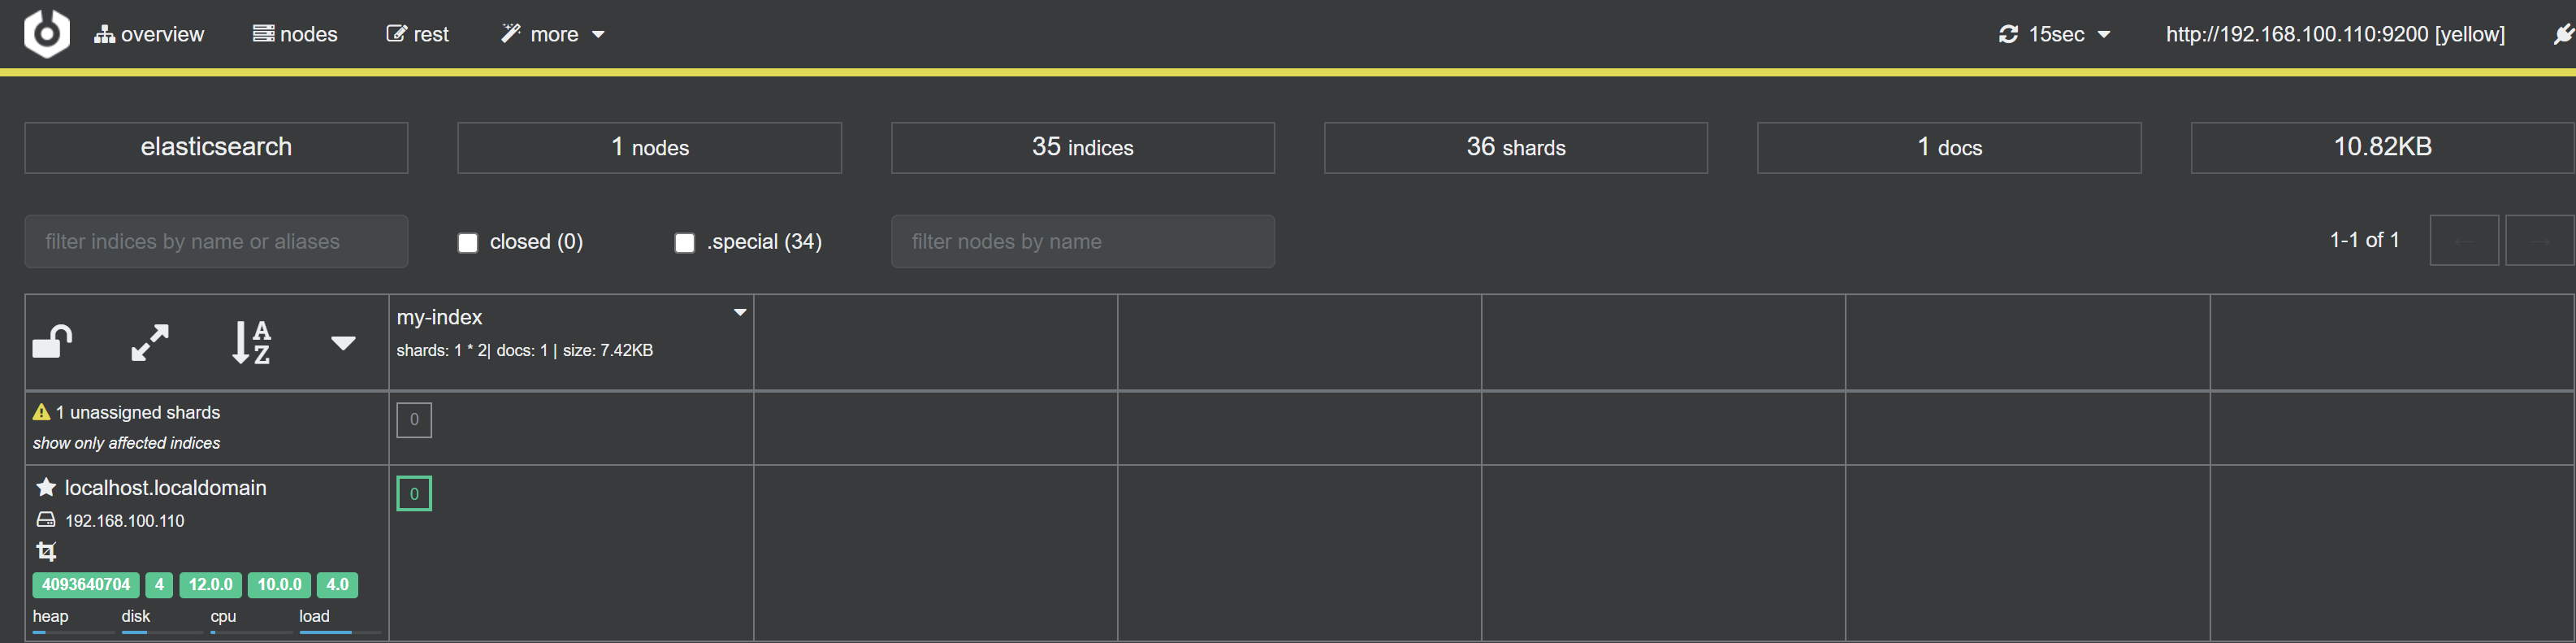Click the unassigned shard 0 box
Screen dimensions: 2576x643
414,420
